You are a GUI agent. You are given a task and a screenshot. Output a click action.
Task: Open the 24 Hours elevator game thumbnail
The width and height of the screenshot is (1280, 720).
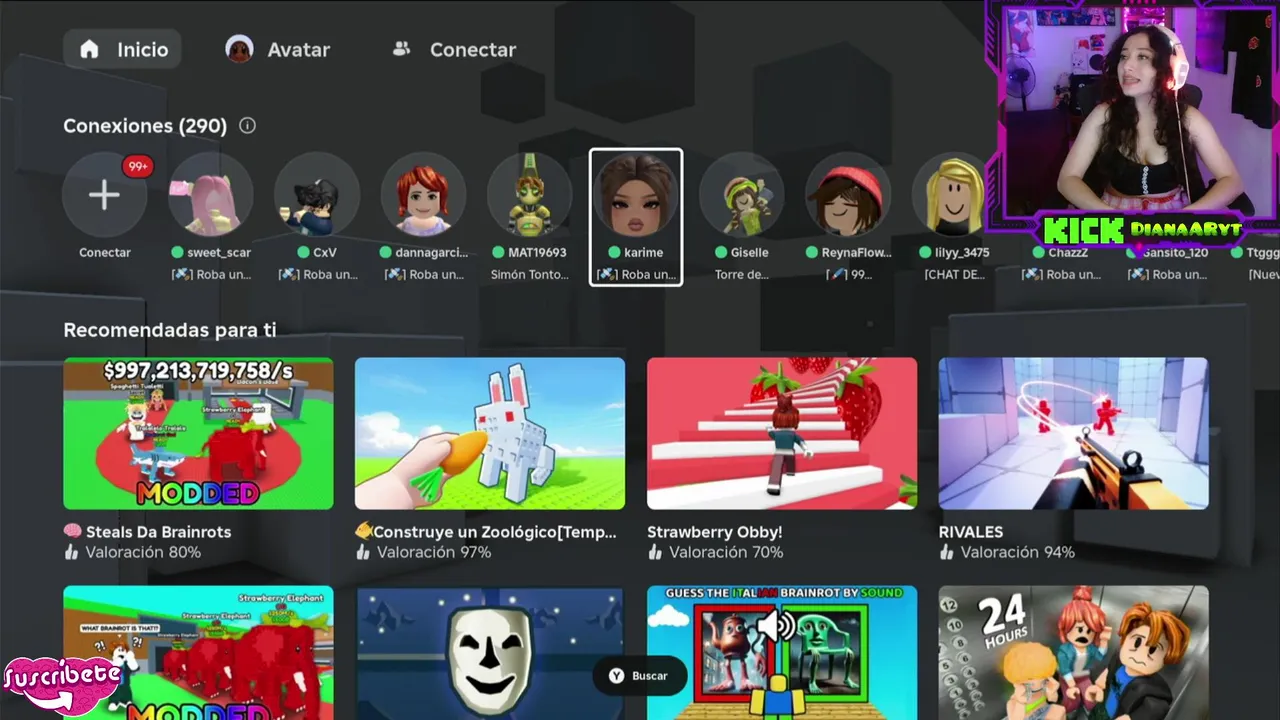[x=1073, y=653]
